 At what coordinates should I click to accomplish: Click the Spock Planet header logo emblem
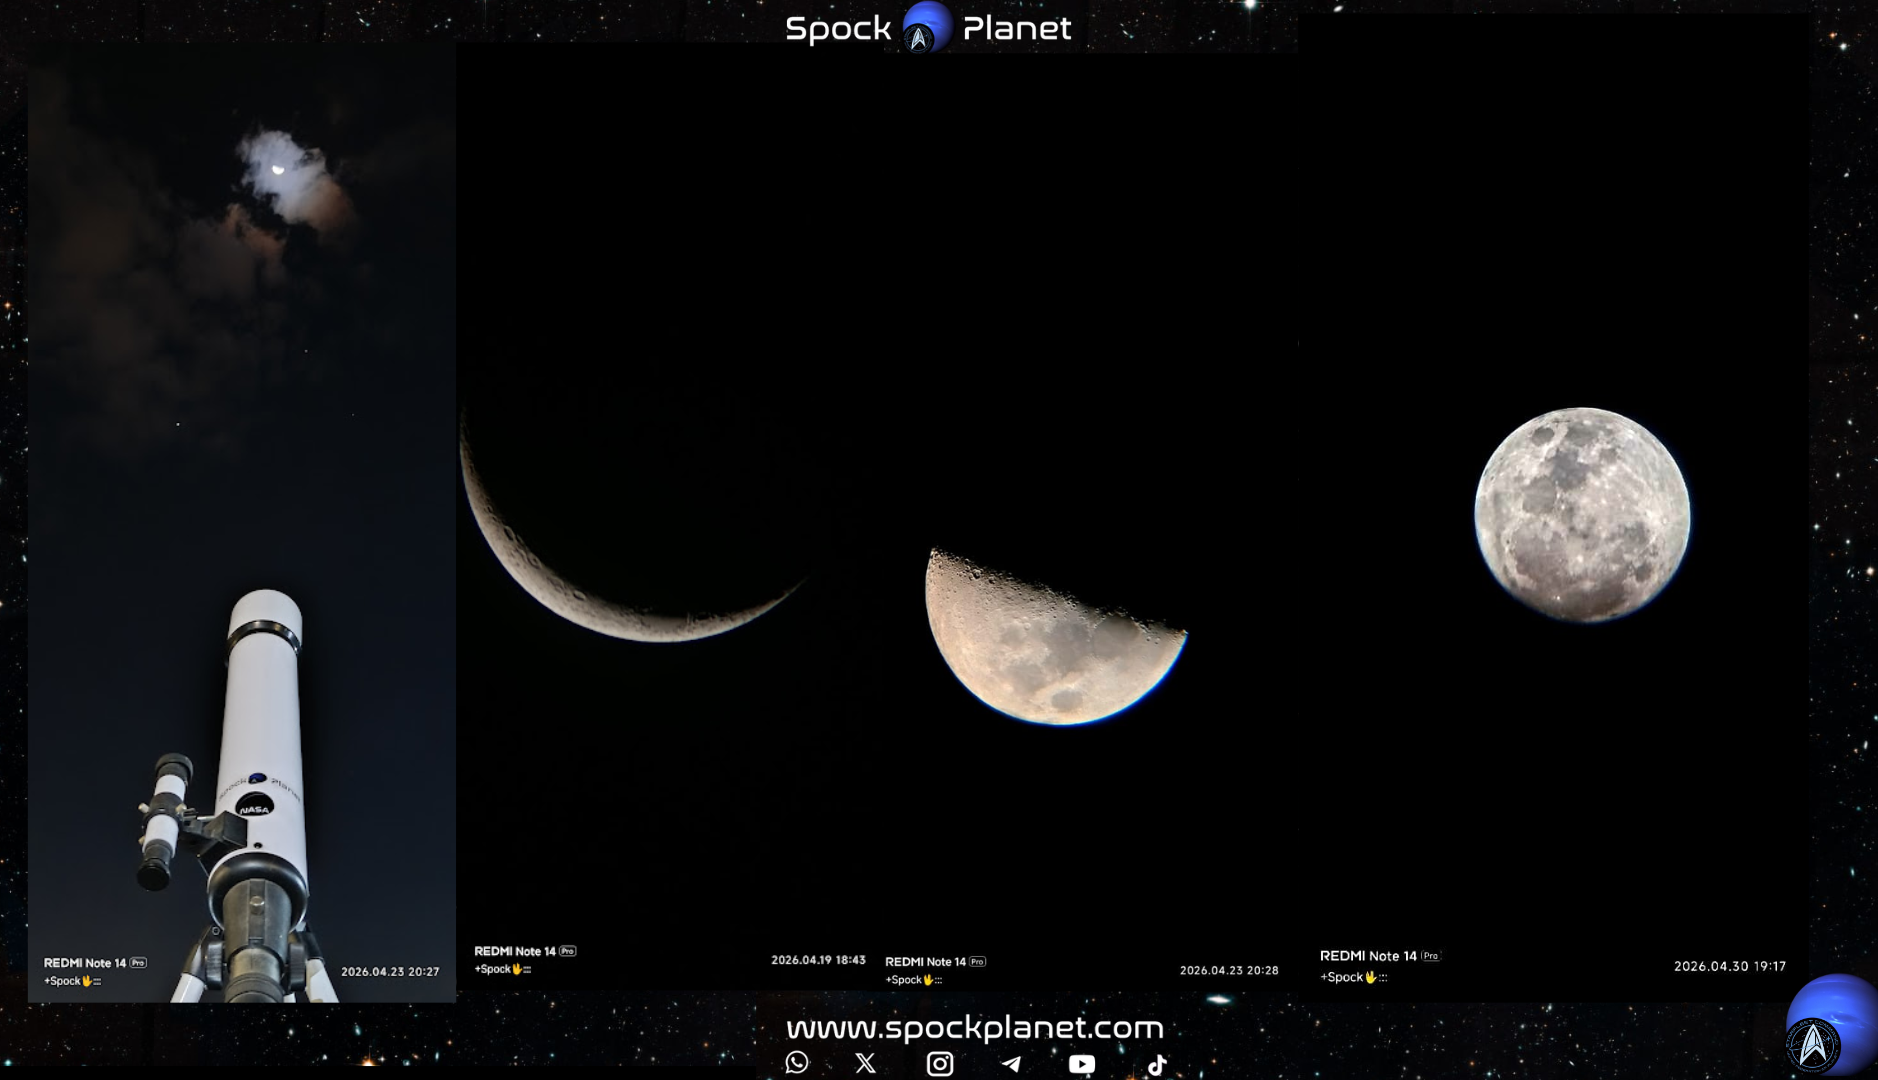926,27
